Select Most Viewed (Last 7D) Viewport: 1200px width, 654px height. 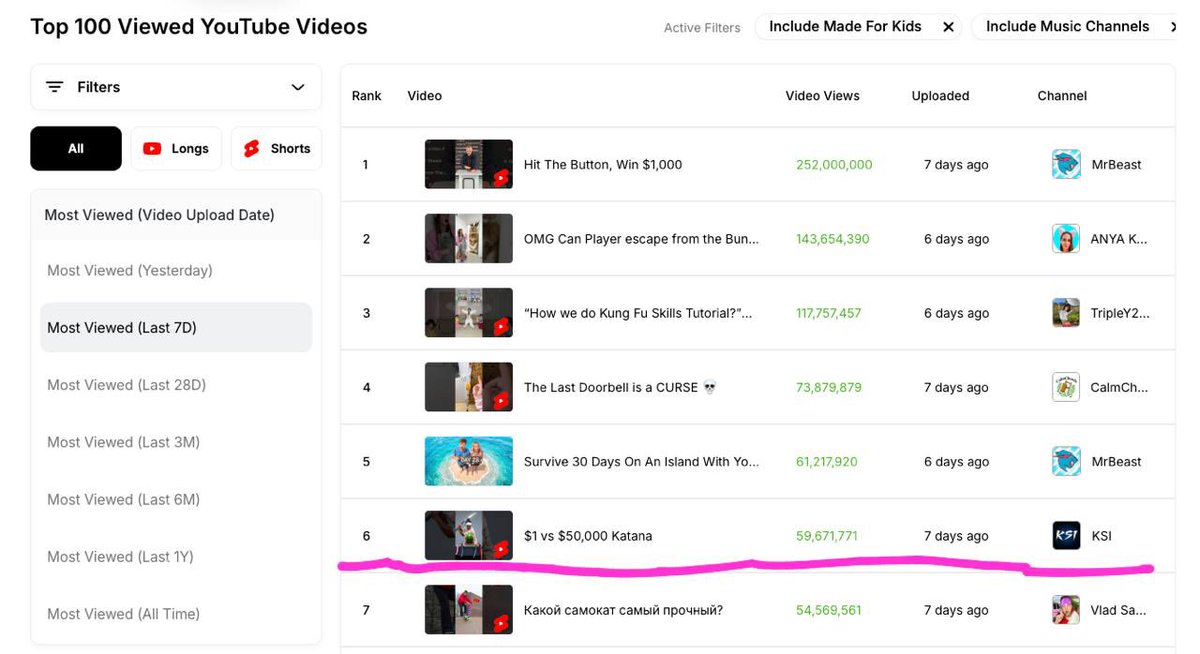(176, 327)
